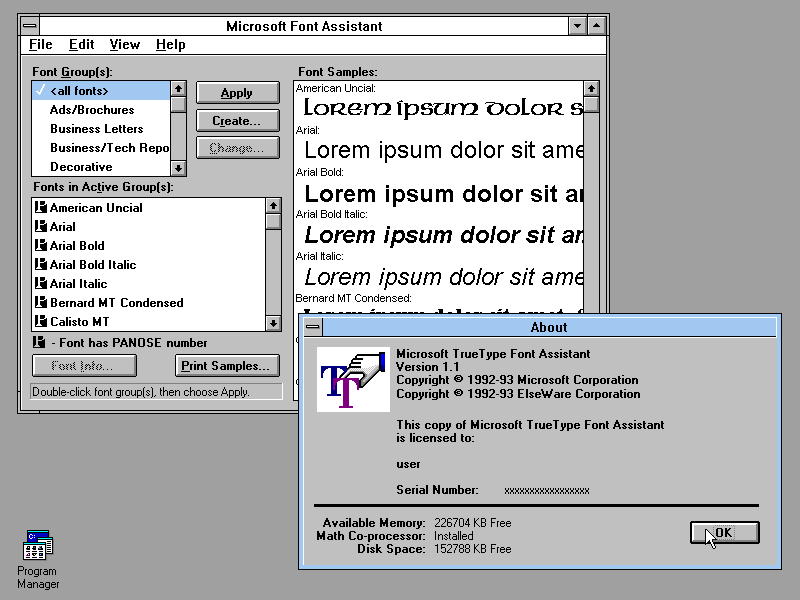Image resolution: width=800 pixels, height=600 pixels.
Task: Open the View menu
Action: [124, 45]
